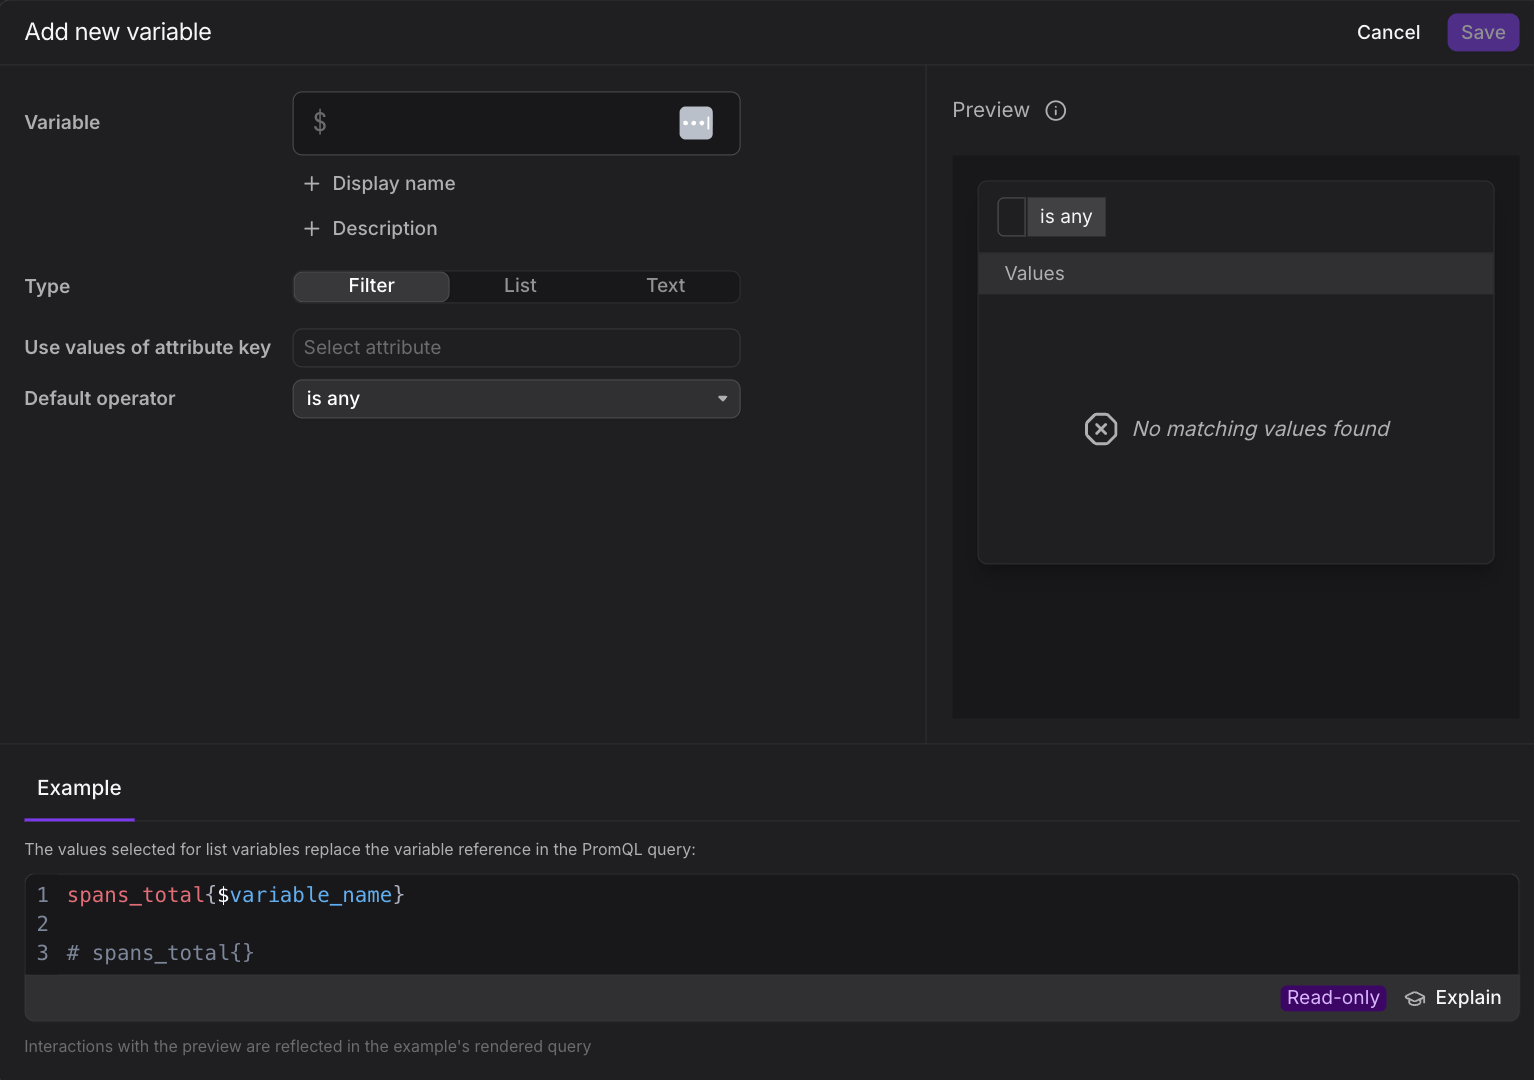Click line 1 of the PromQL example
1534x1080 pixels.
click(x=236, y=895)
